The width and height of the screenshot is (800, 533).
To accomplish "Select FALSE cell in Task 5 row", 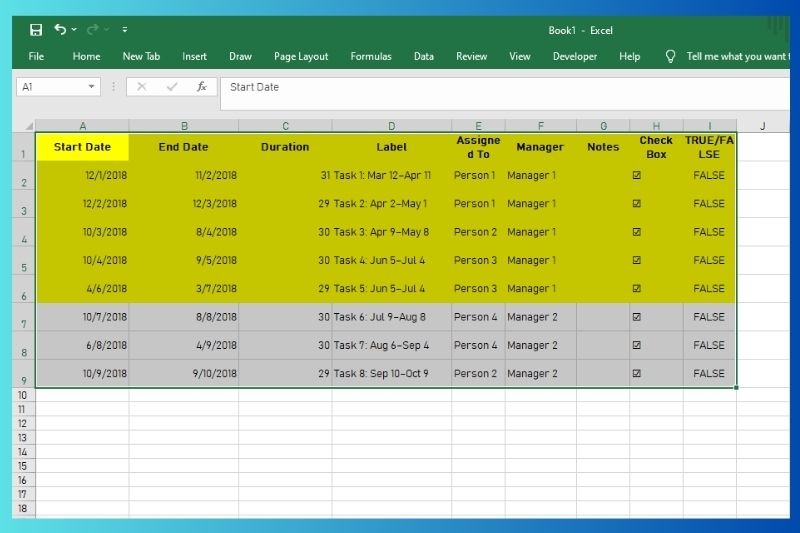I will click(x=709, y=289).
